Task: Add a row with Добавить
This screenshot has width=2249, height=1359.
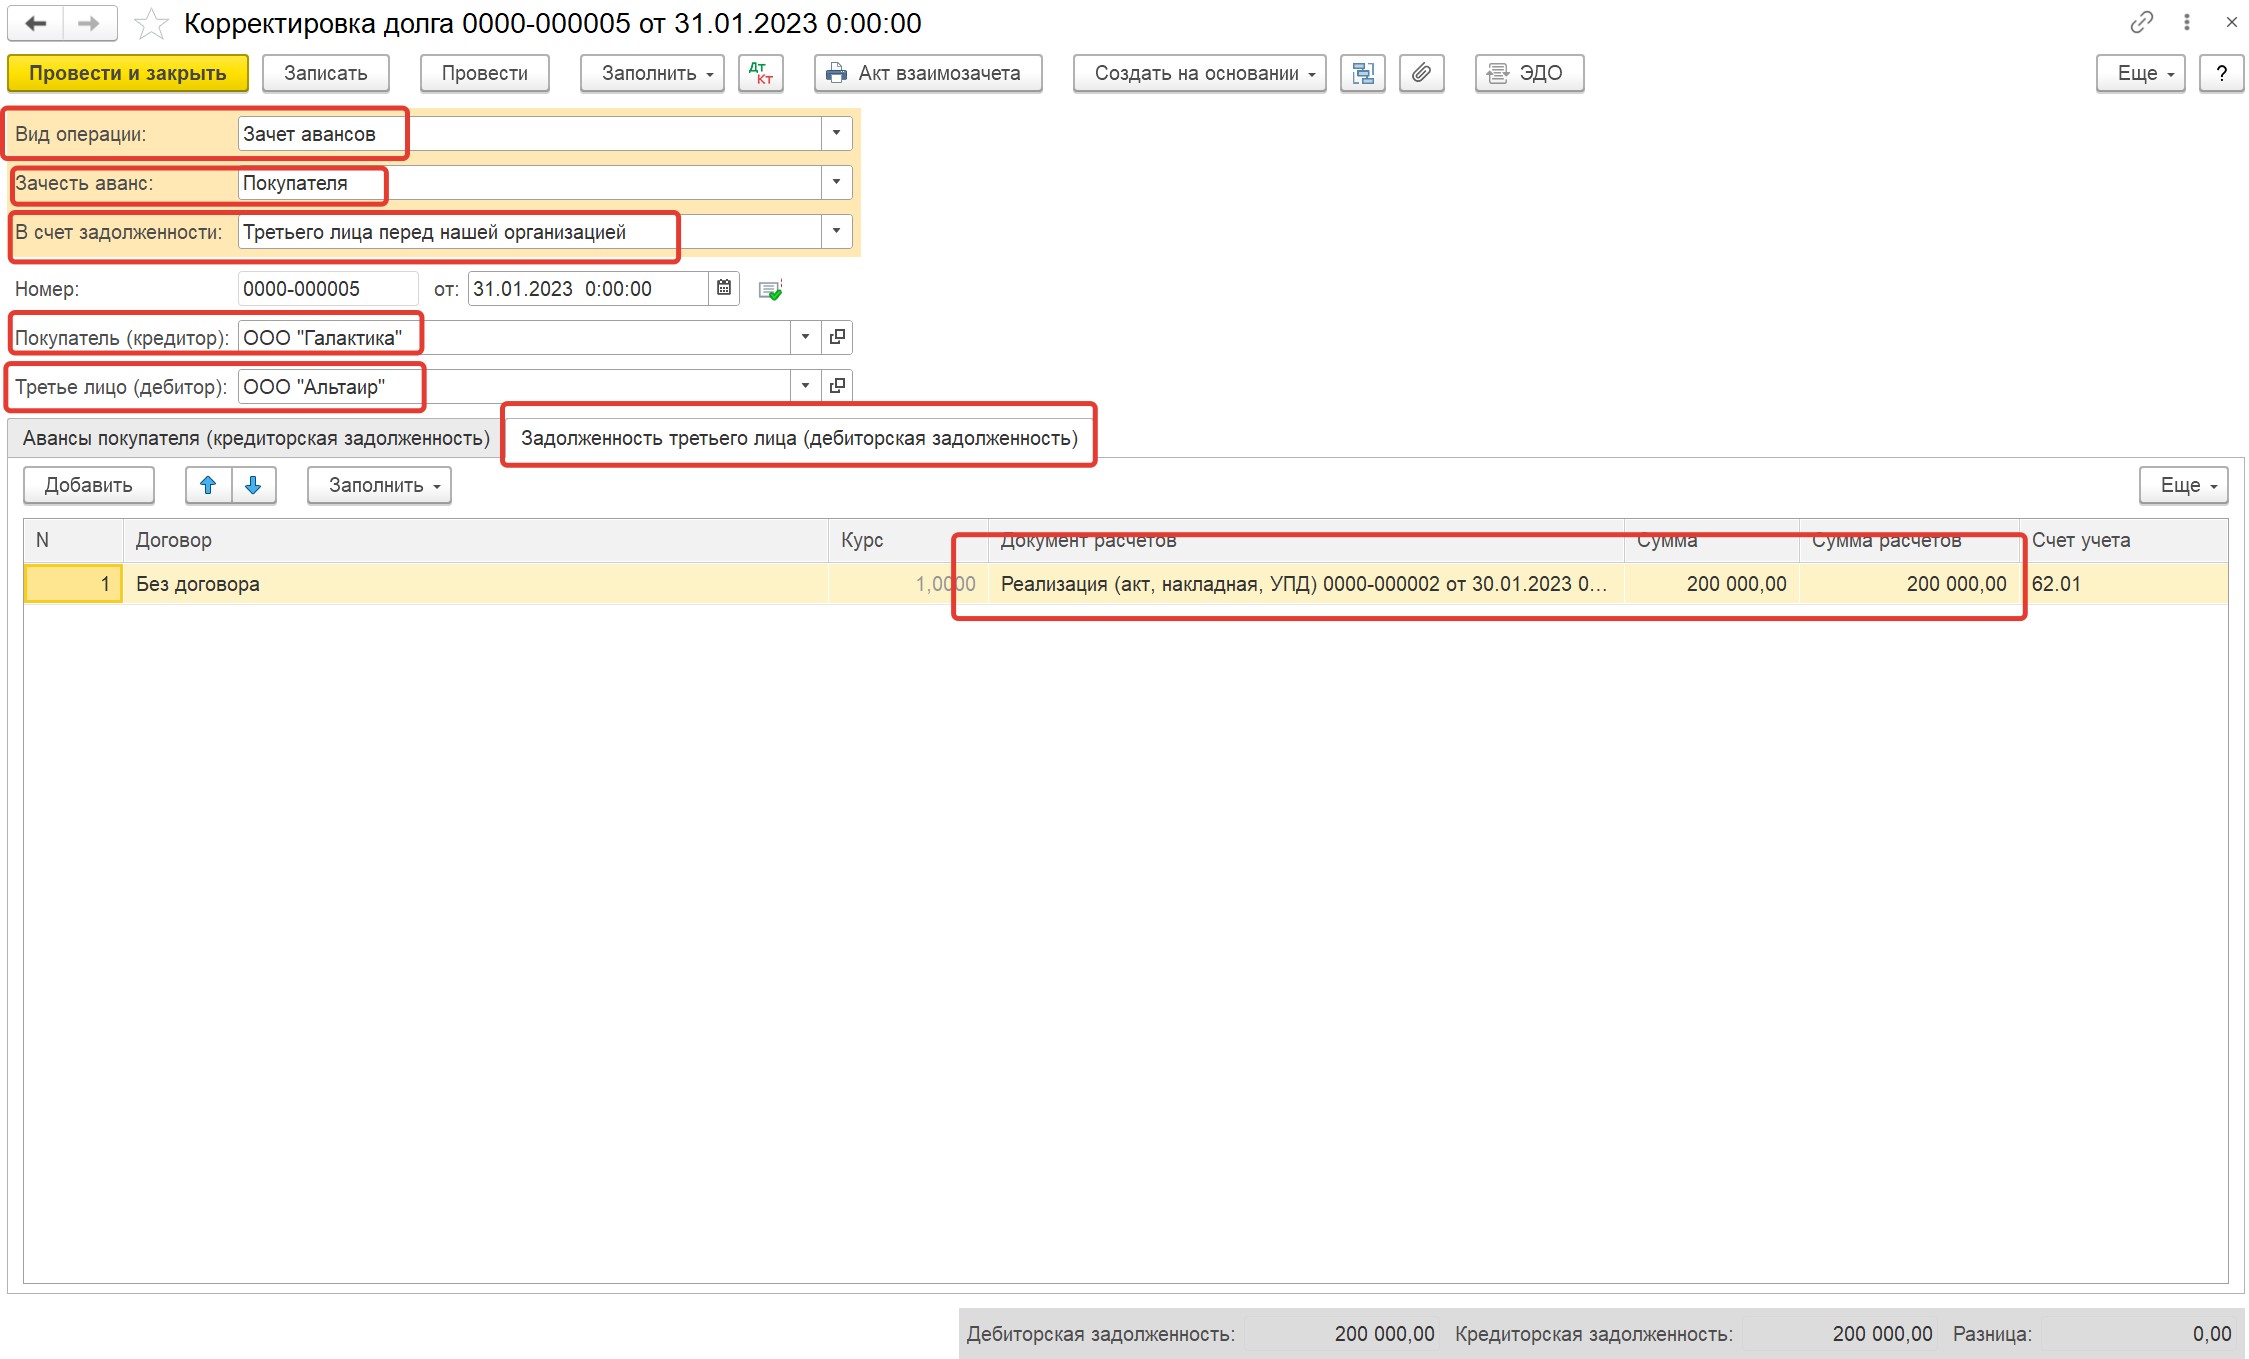Action: pyautogui.click(x=89, y=485)
